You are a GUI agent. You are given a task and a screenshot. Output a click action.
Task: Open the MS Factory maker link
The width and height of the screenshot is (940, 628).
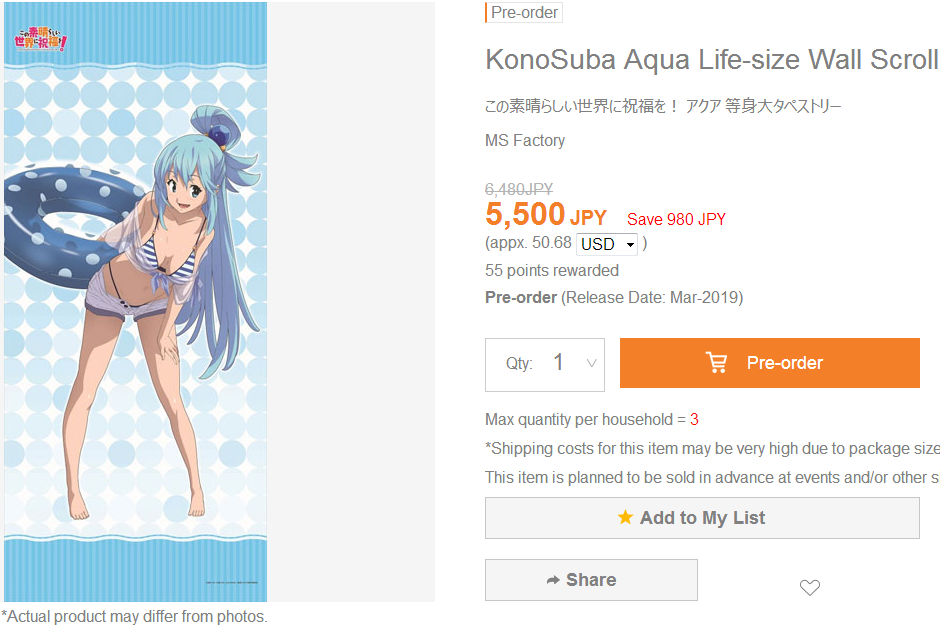click(525, 141)
